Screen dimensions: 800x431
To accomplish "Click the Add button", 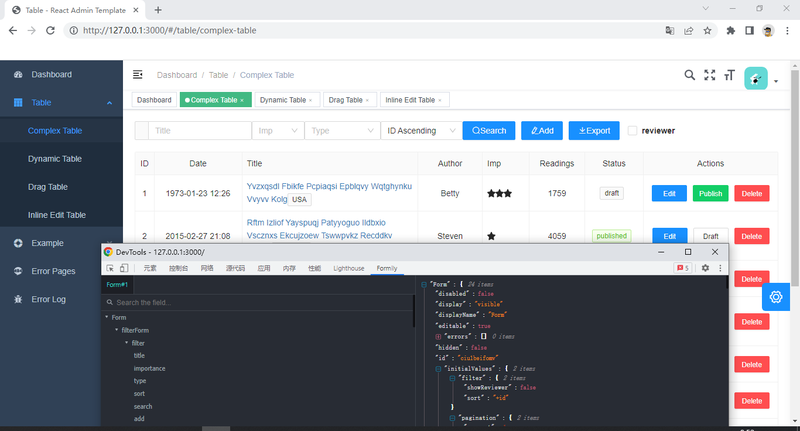I will pyautogui.click(x=542, y=131).
